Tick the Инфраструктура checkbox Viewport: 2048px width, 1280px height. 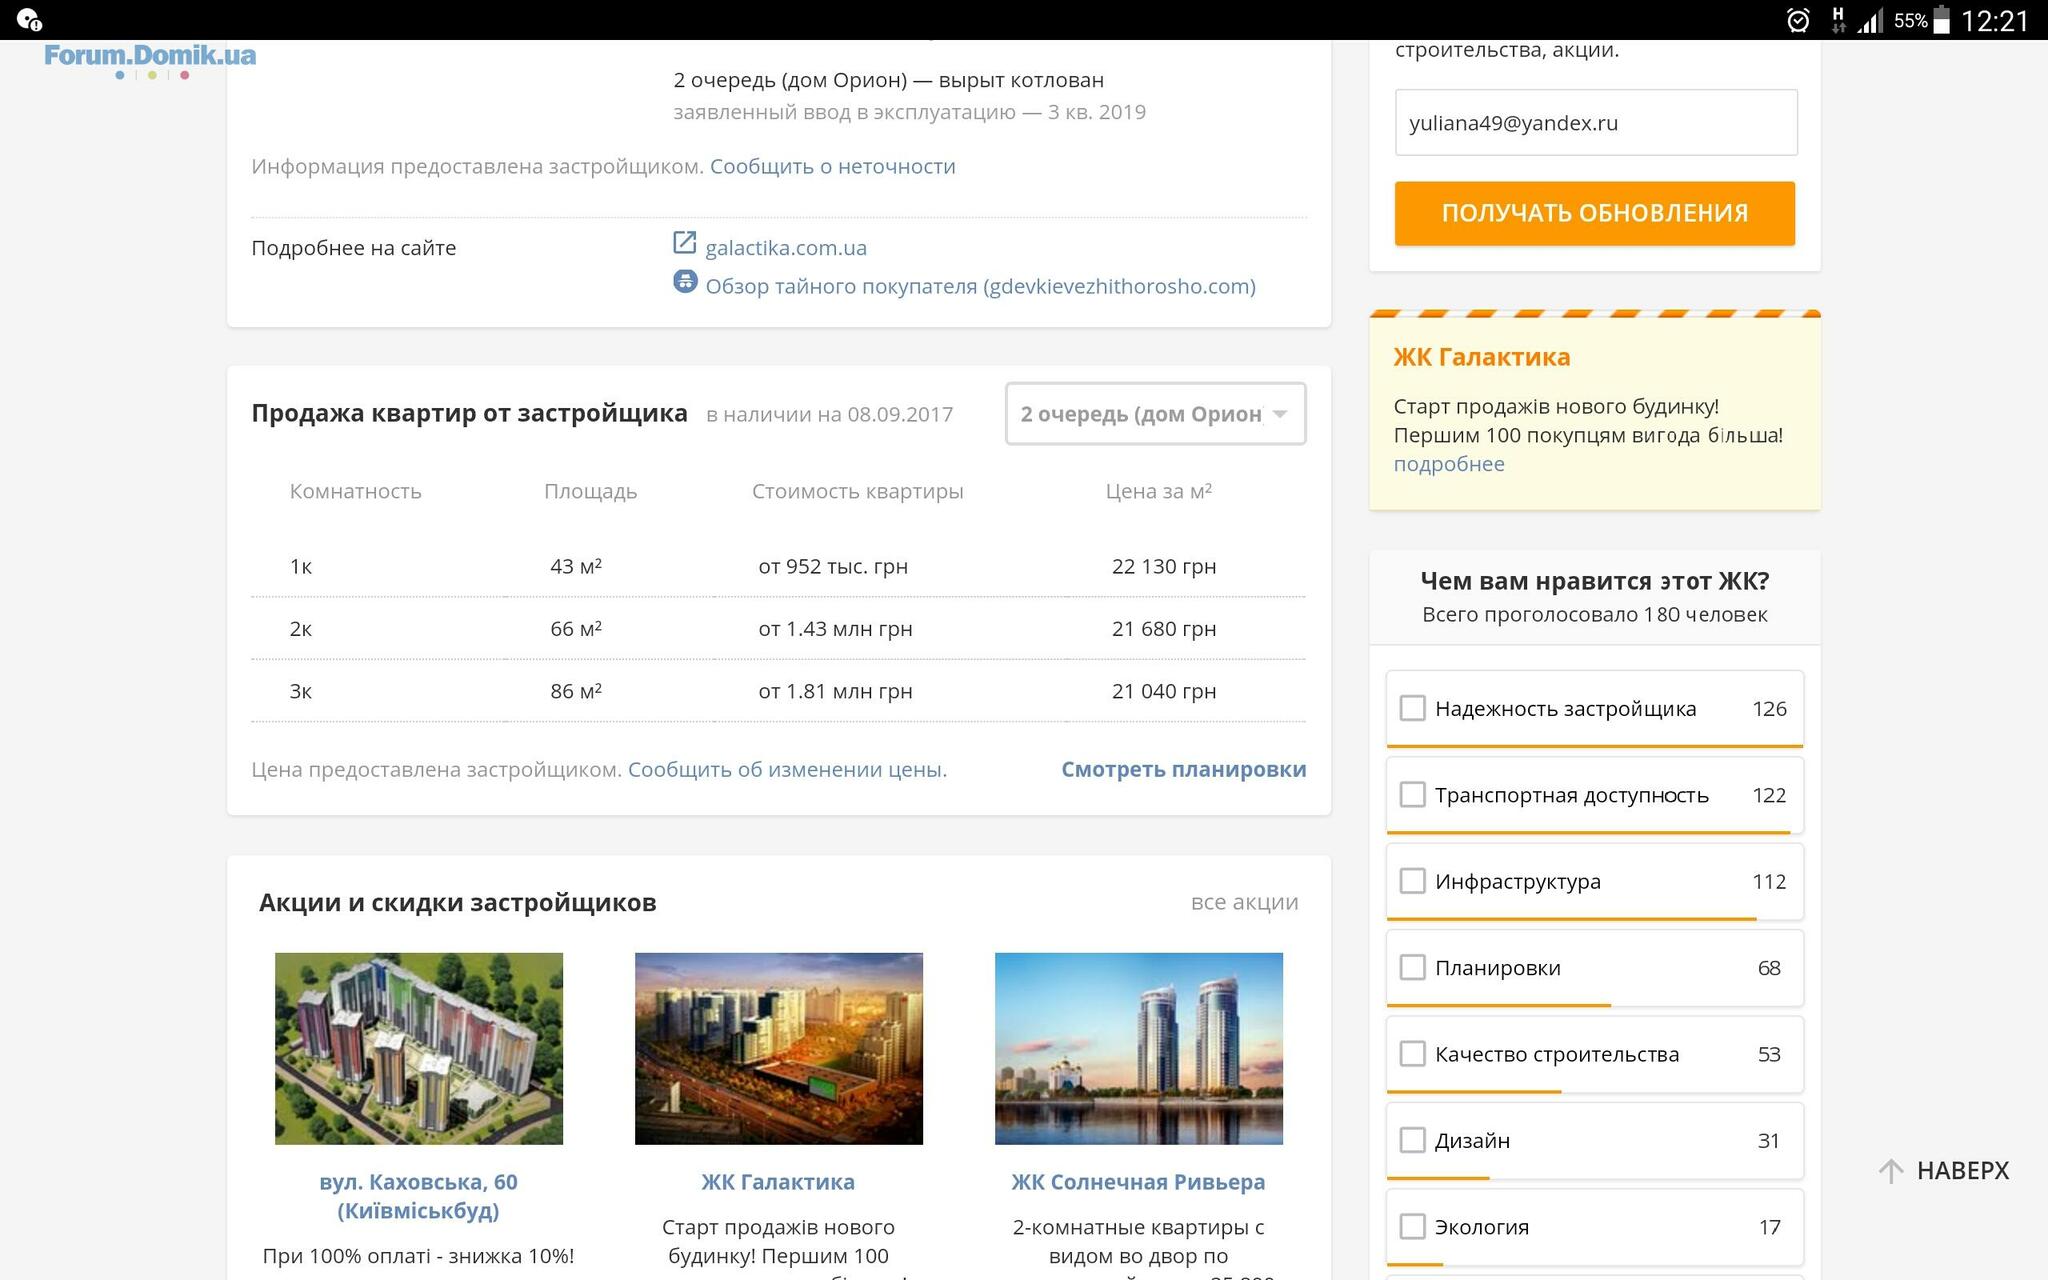[x=1412, y=881]
